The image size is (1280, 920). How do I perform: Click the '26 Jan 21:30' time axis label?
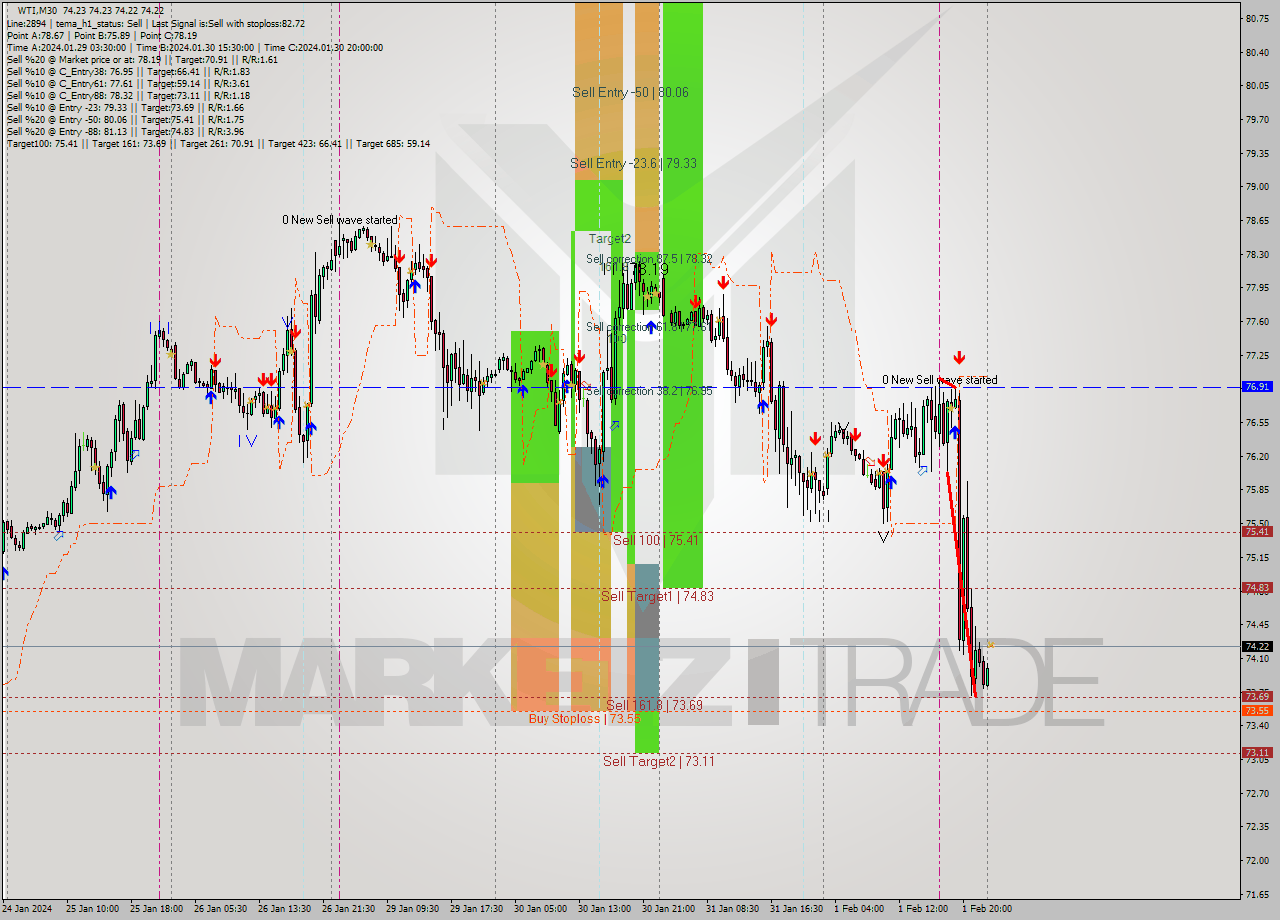pos(348,909)
